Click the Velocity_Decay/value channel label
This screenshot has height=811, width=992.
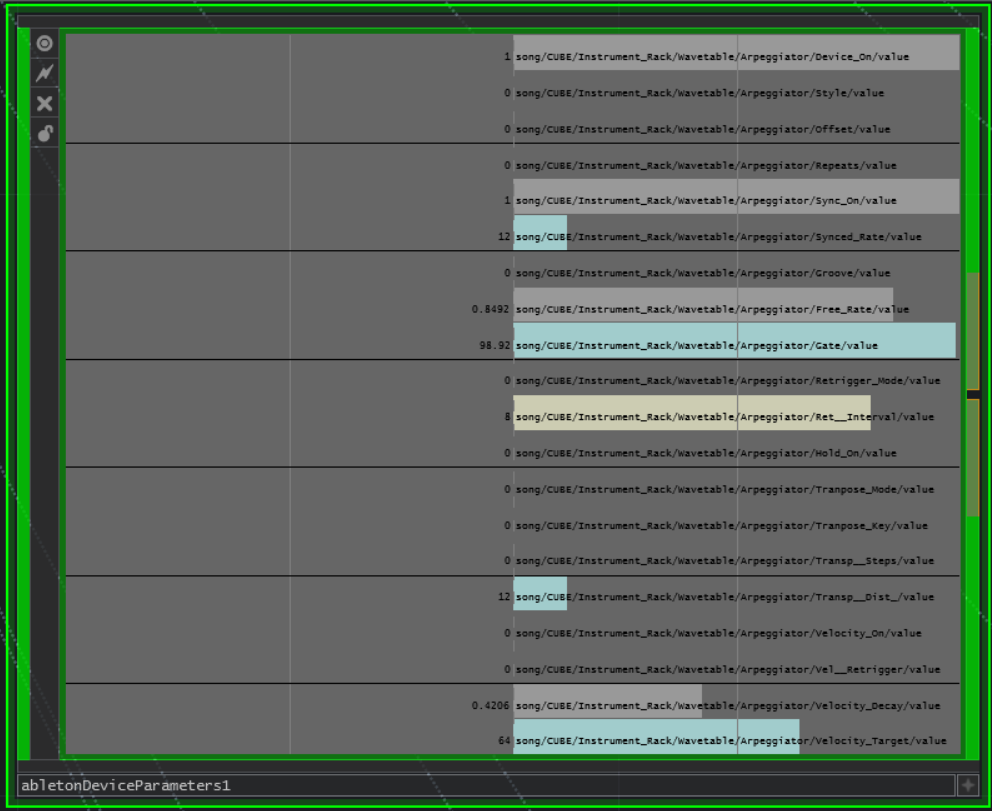tap(728, 705)
